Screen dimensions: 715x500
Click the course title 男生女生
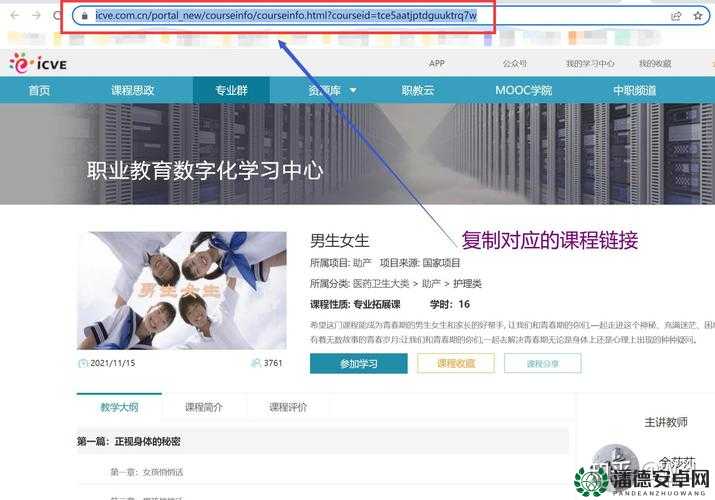(340, 240)
